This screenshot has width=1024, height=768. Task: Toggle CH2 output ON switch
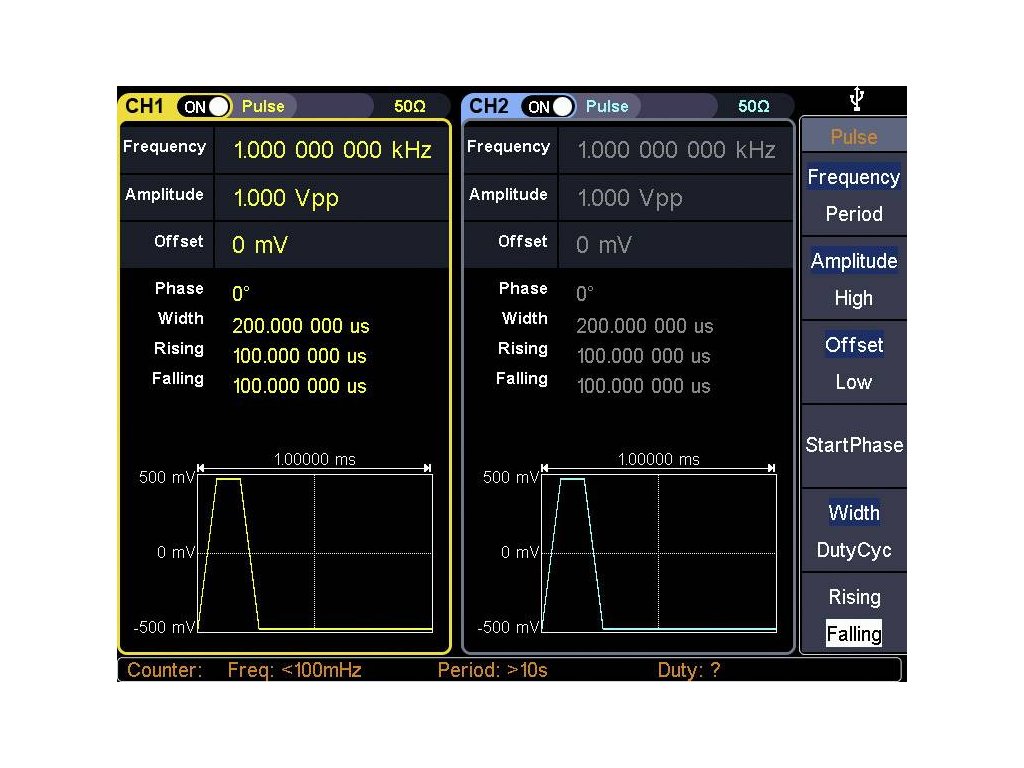(549, 106)
